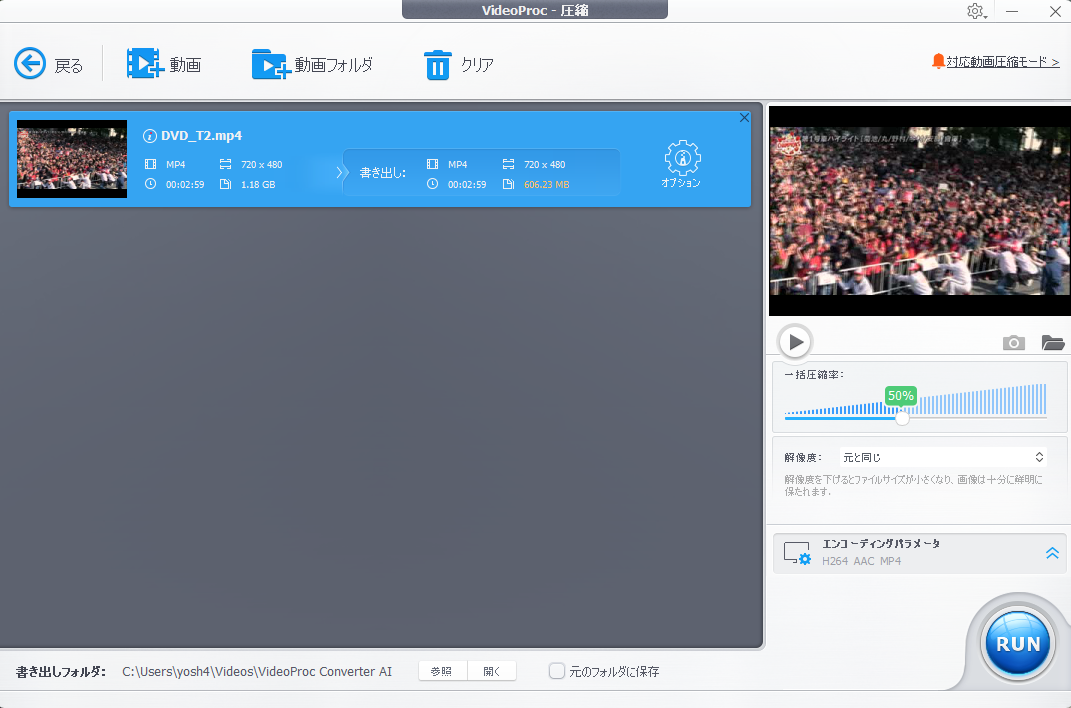Image resolution: width=1071 pixels, height=708 pixels.
Task: Open the settings gear in title bar
Action: pos(975,11)
